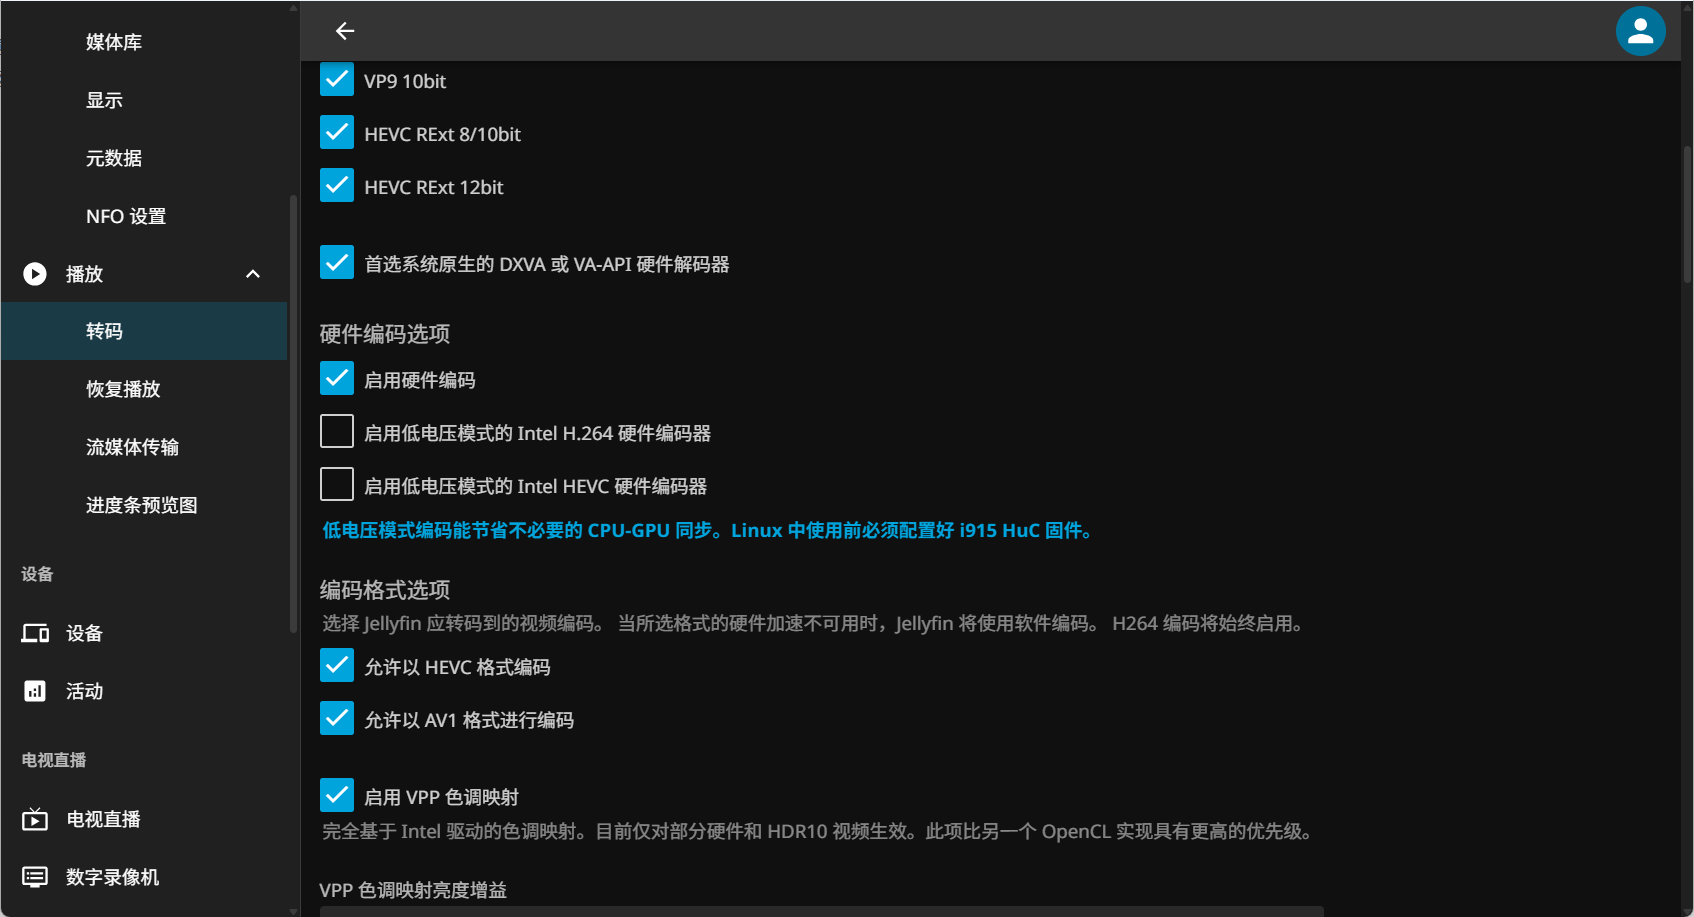Click the 数字录像机 DVR icon
The height and width of the screenshot is (917, 1694).
(35, 877)
